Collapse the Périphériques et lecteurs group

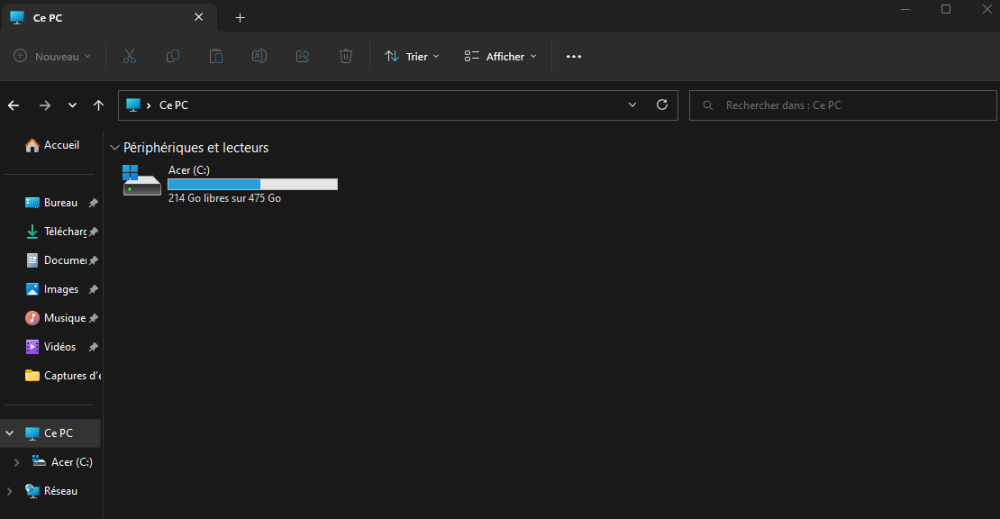pyautogui.click(x=115, y=148)
